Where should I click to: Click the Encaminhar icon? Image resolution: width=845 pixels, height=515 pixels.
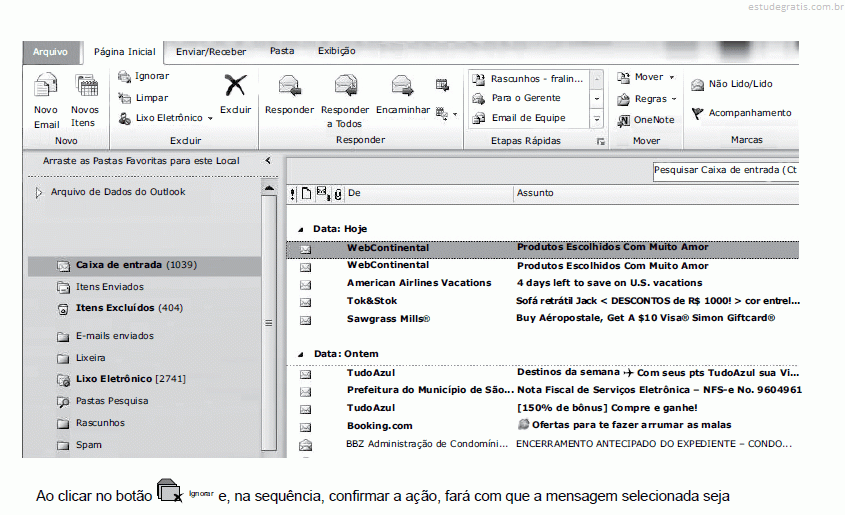pos(402,86)
